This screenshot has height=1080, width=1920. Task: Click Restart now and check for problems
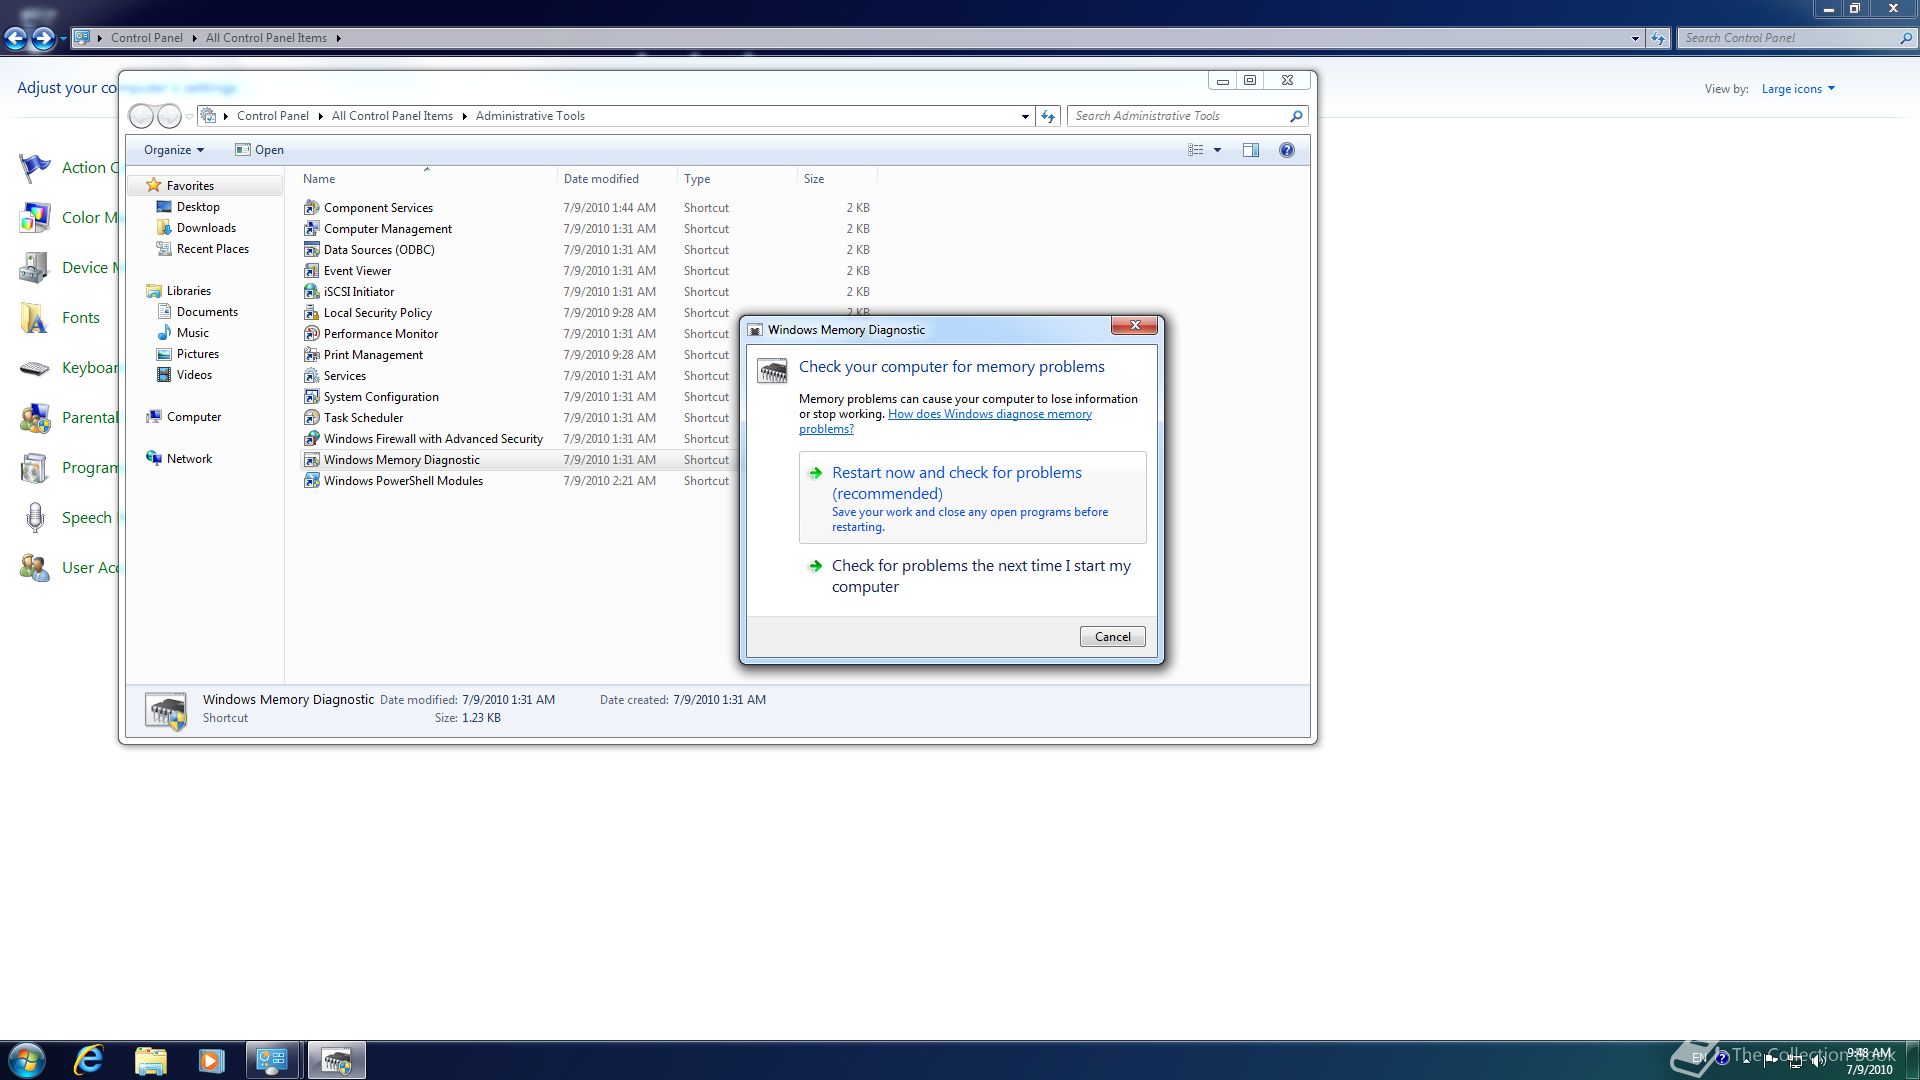[972, 497]
